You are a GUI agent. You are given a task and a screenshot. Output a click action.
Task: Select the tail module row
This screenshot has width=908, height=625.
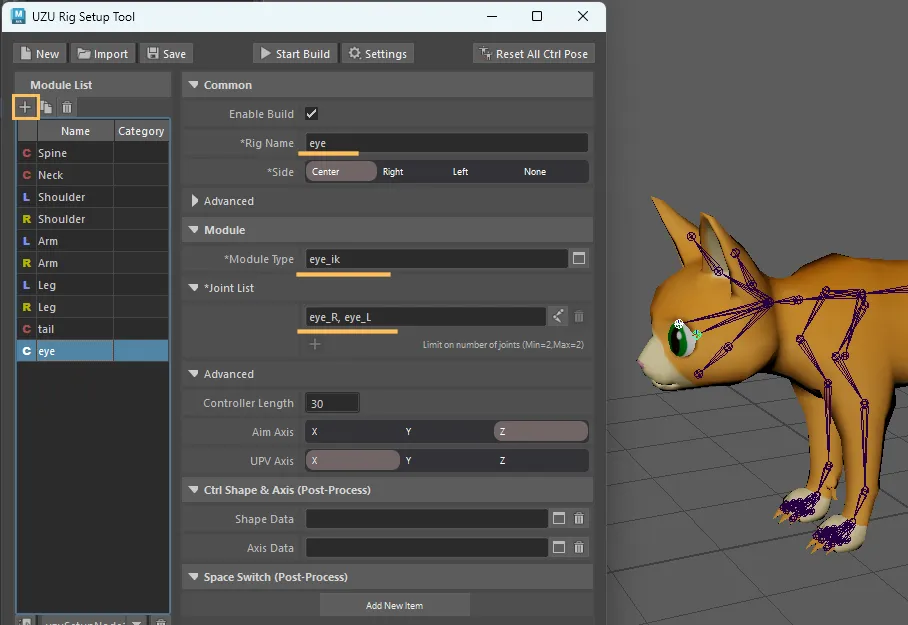[93, 329]
